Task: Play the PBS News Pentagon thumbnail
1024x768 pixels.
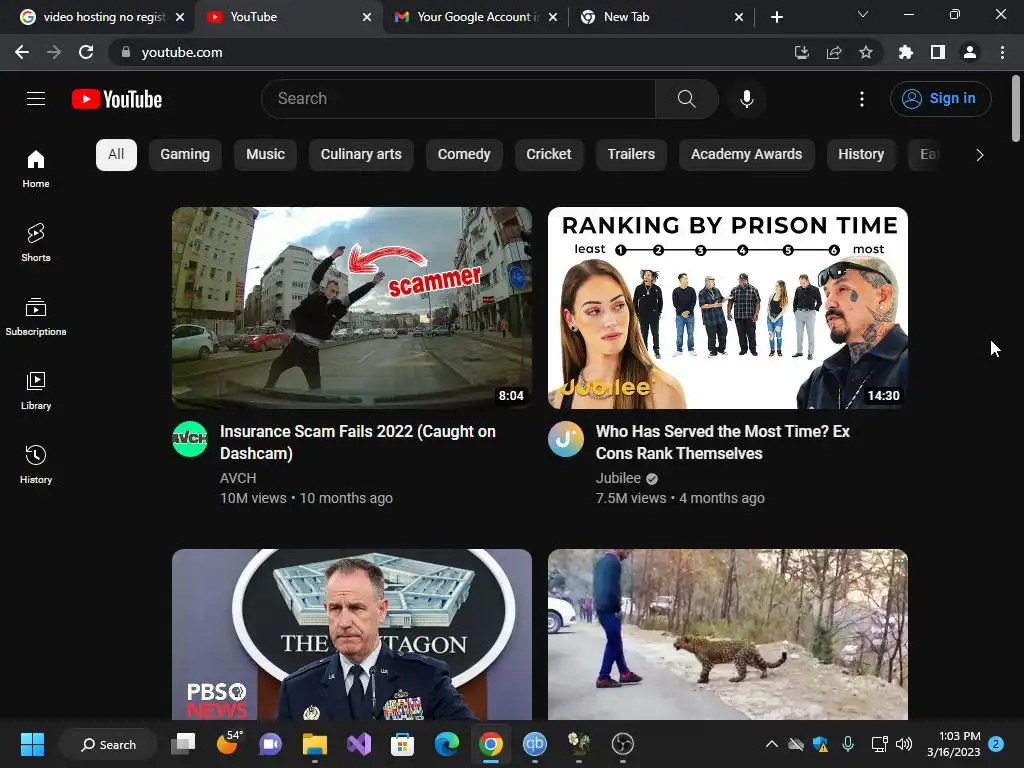Action: point(352,634)
